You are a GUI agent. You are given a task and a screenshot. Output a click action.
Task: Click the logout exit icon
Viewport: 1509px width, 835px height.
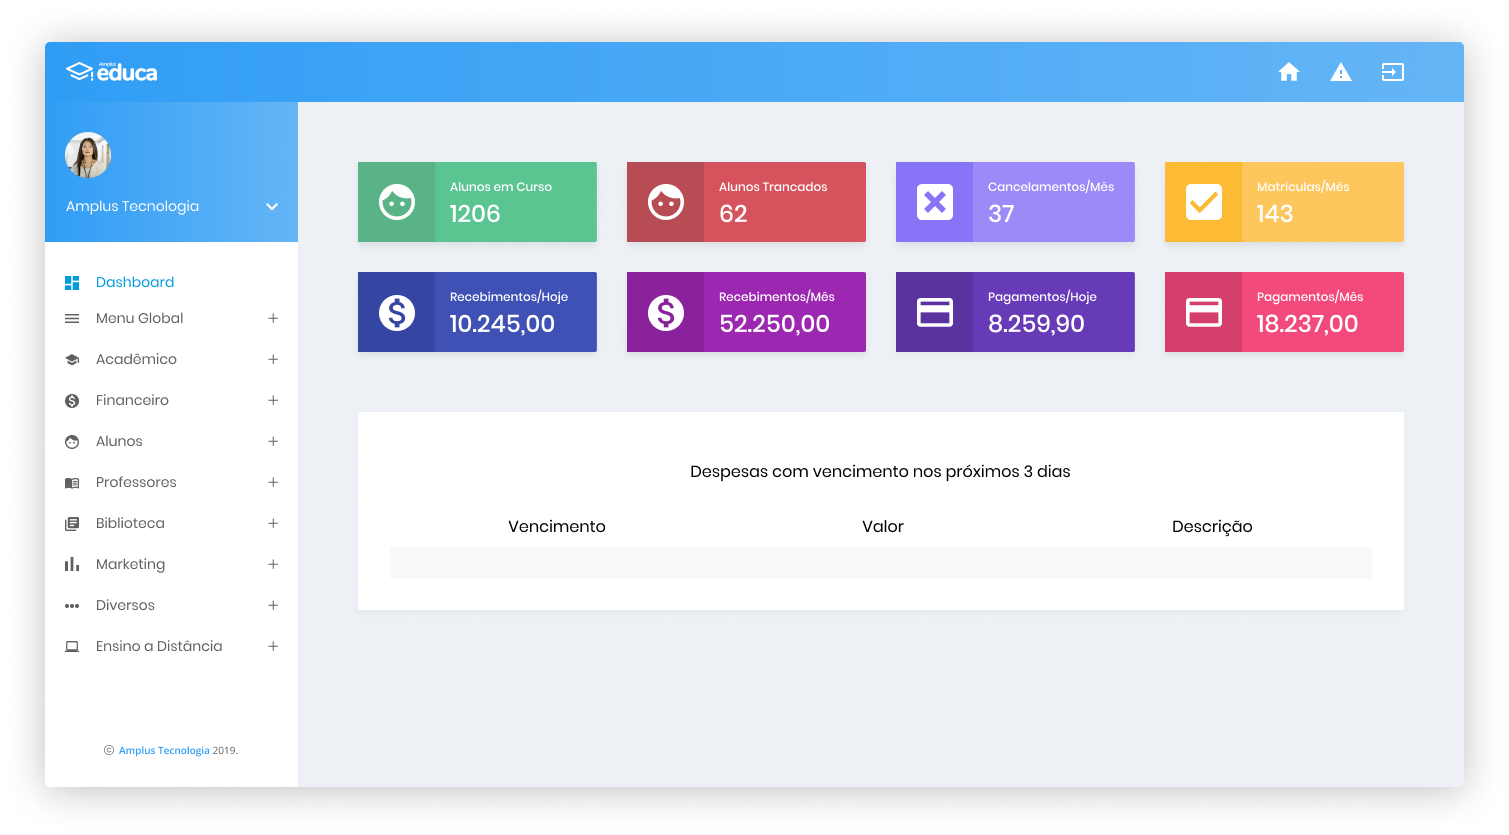point(1393,72)
